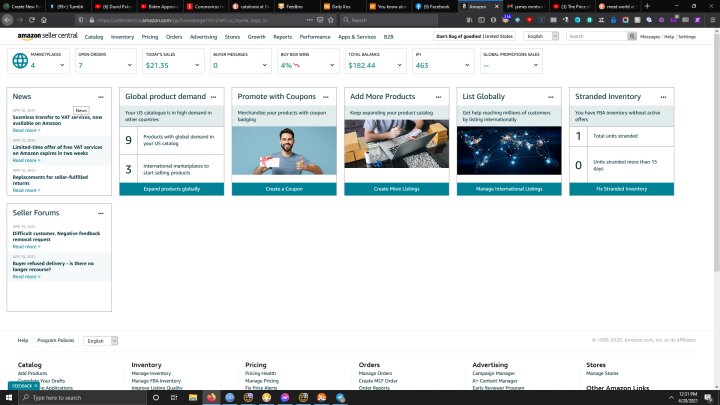Image resolution: width=720 pixels, height=405 pixels.
Task: Open File Explorer from the taskbar
Action: pyautogui.click(x=193, y=397)
